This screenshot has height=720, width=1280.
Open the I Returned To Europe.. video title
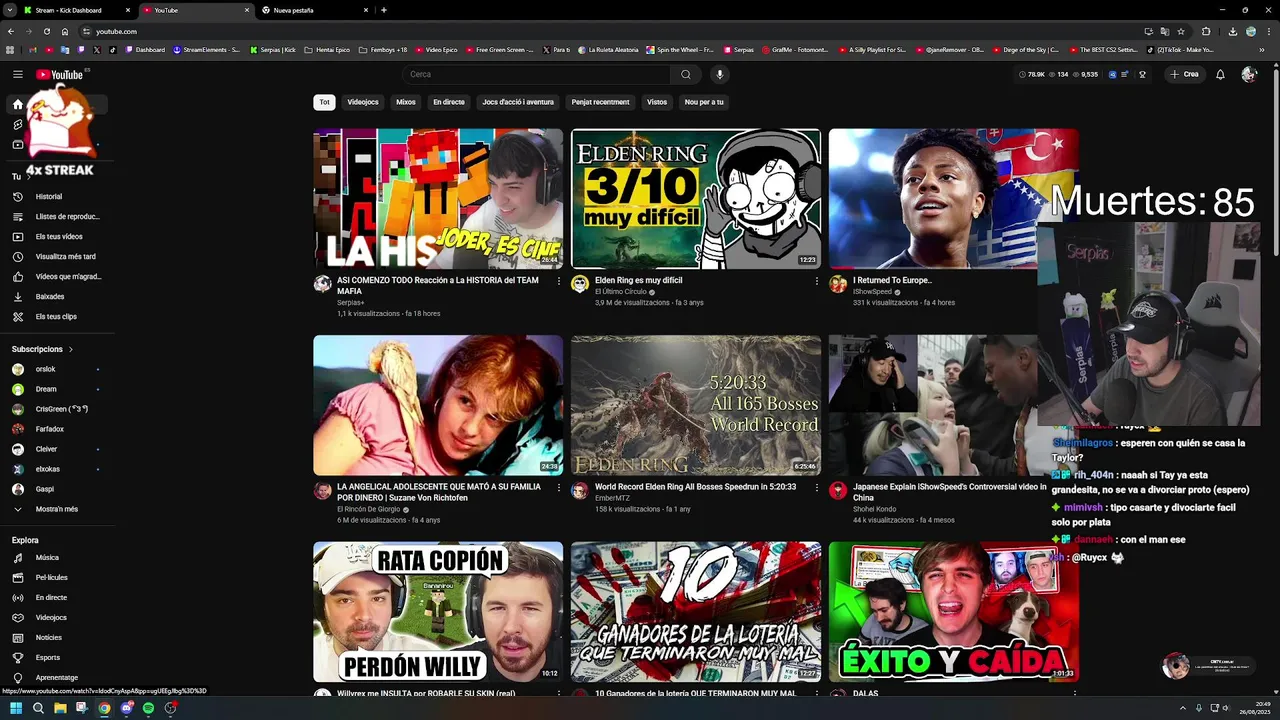[x=892, y=281]
